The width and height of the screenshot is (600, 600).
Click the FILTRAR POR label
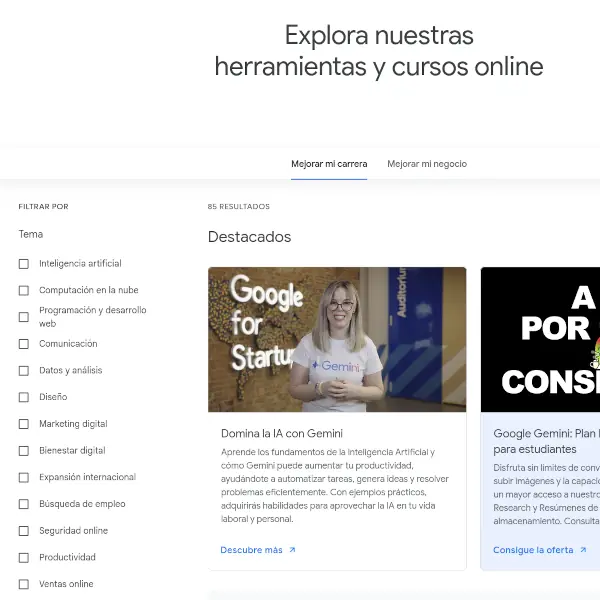pyautogui.click(x=43, y=207)
